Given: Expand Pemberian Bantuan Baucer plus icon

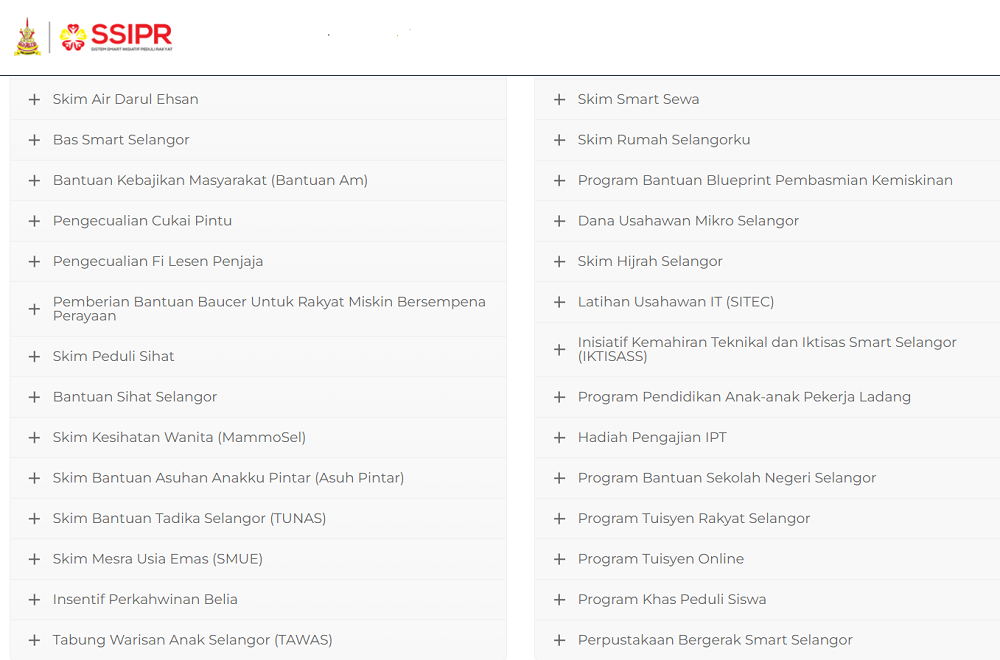Looking at the screenshot, I should coord(34,309).
